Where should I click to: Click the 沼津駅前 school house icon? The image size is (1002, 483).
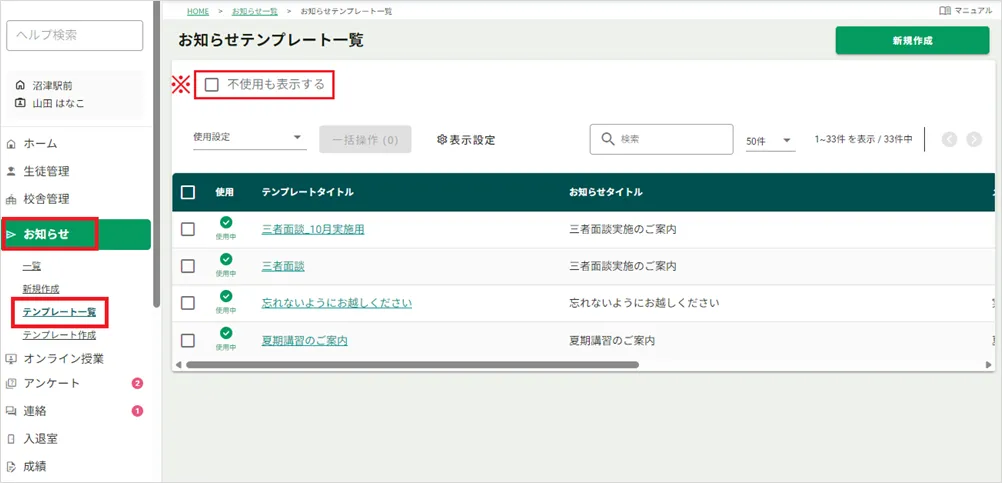[x=20, y=85]
